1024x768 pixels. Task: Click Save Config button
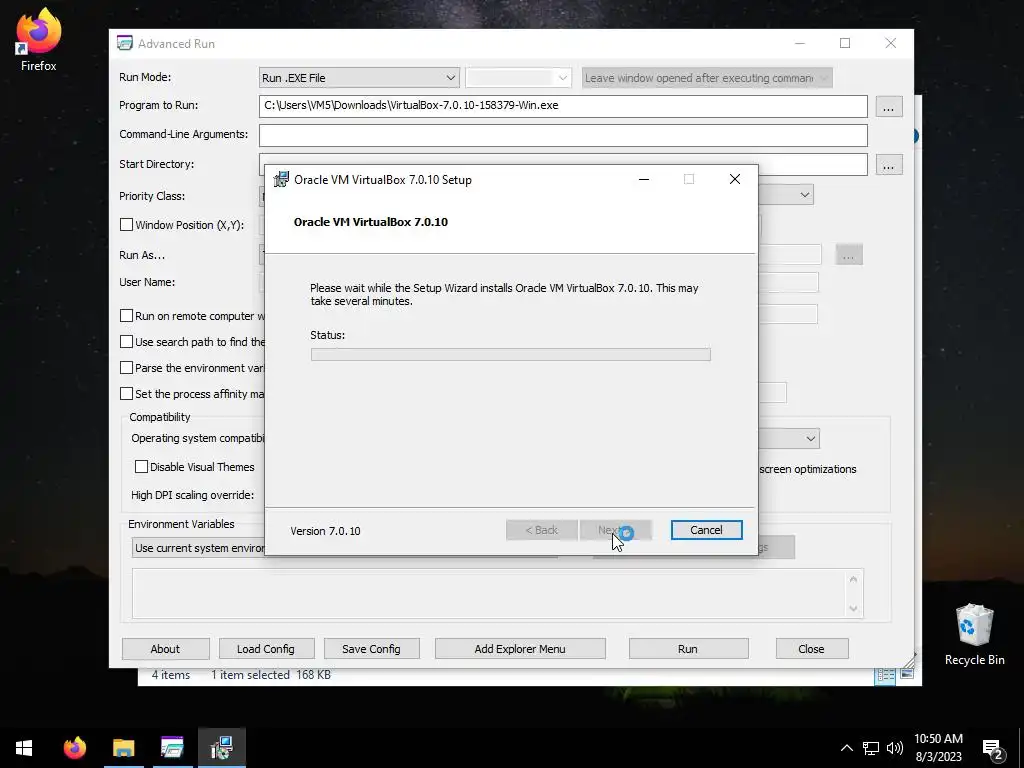371,649
